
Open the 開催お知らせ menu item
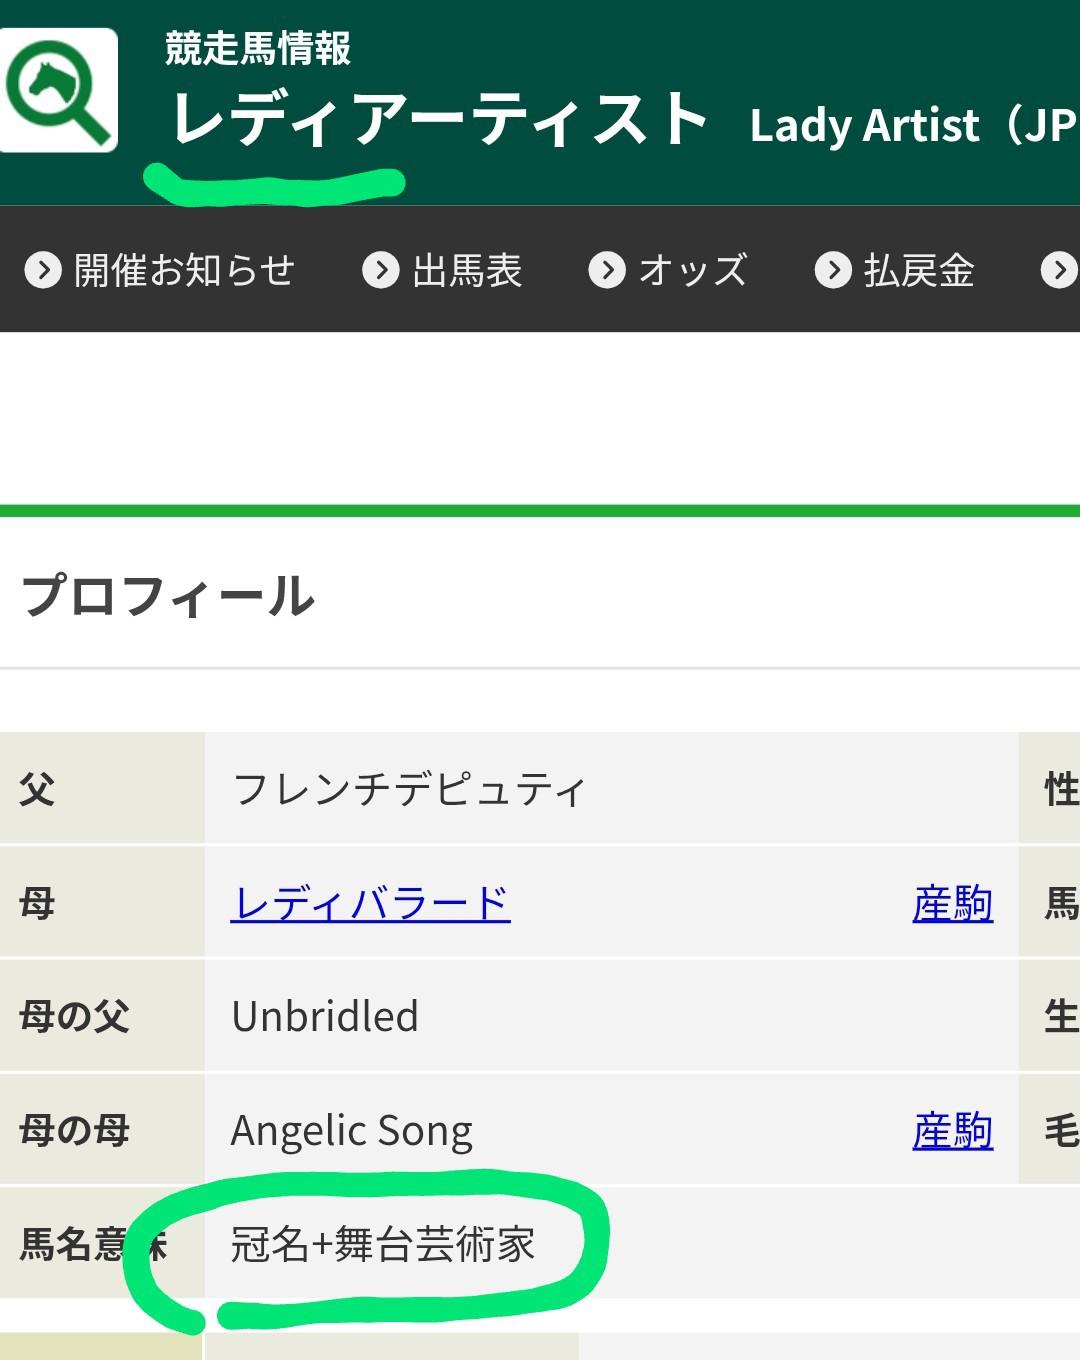(x=184, y=270)
